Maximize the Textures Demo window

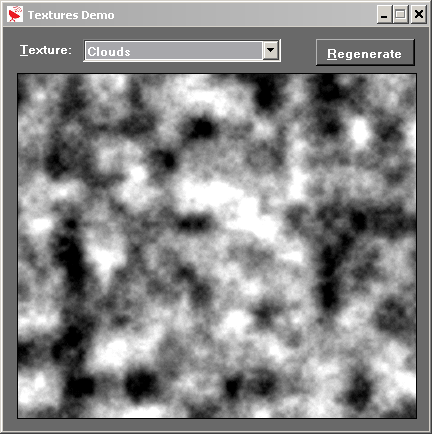point(400,15)
